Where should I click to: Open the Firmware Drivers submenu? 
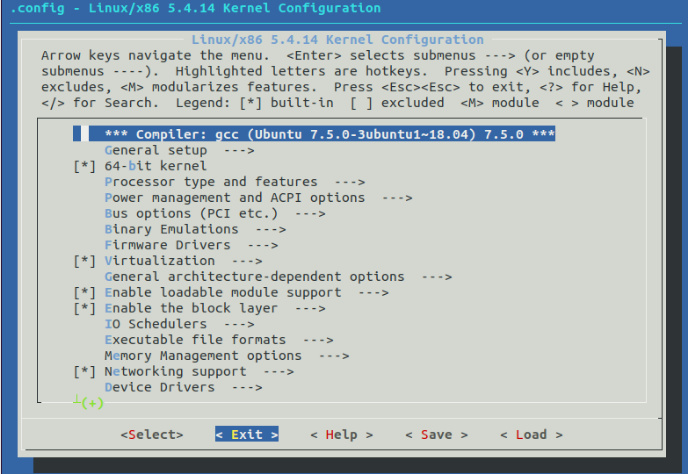point(191,245)
